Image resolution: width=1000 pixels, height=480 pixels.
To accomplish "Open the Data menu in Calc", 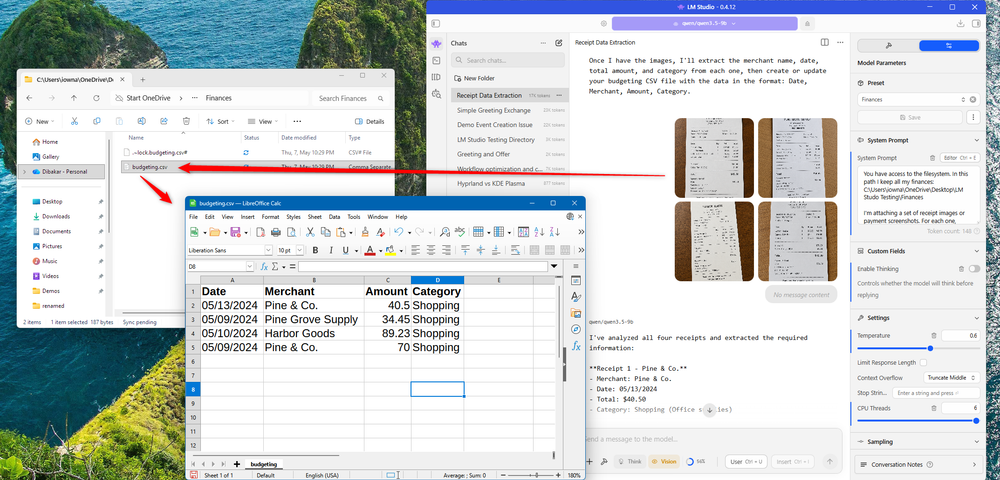I will pyautogui.click(x=334, y=217).
